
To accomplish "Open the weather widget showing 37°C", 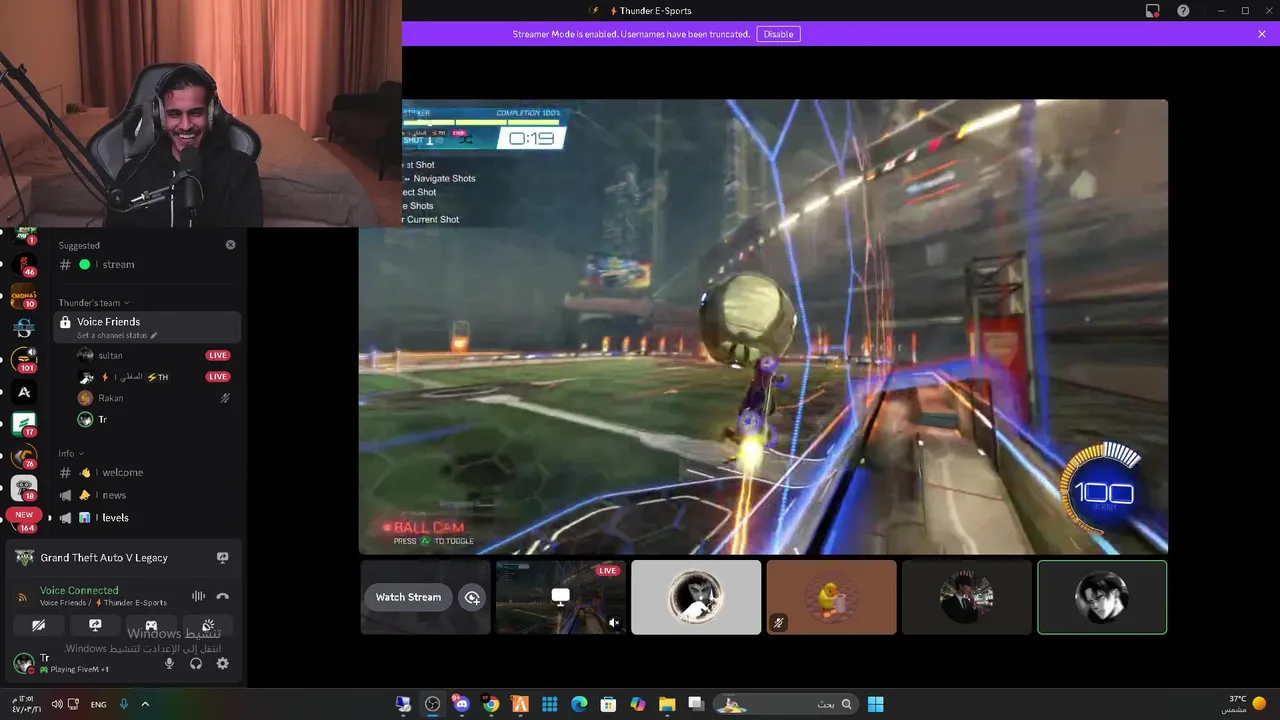I will click(x=1244, y=704).
